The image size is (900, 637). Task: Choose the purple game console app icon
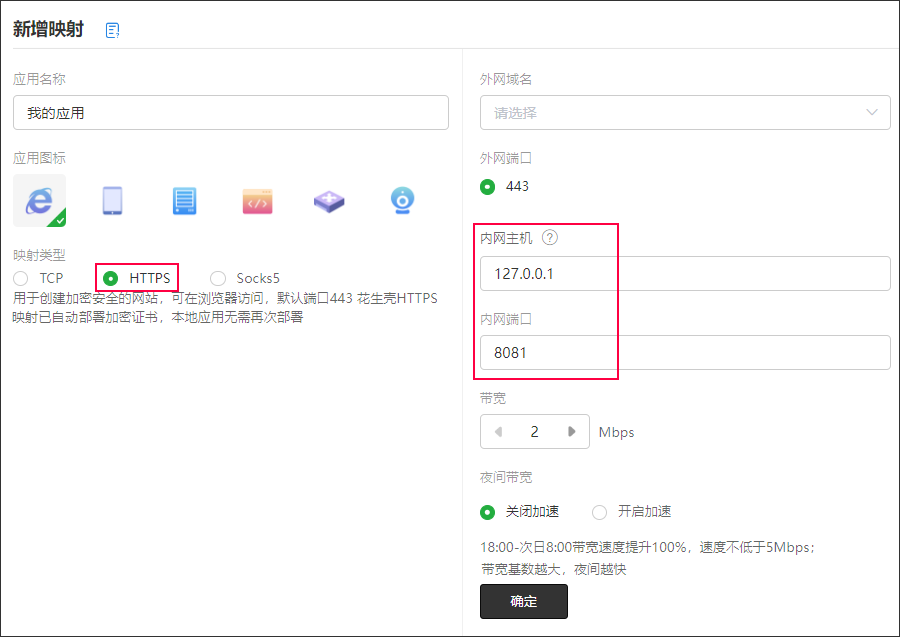[x=329, y=201]
